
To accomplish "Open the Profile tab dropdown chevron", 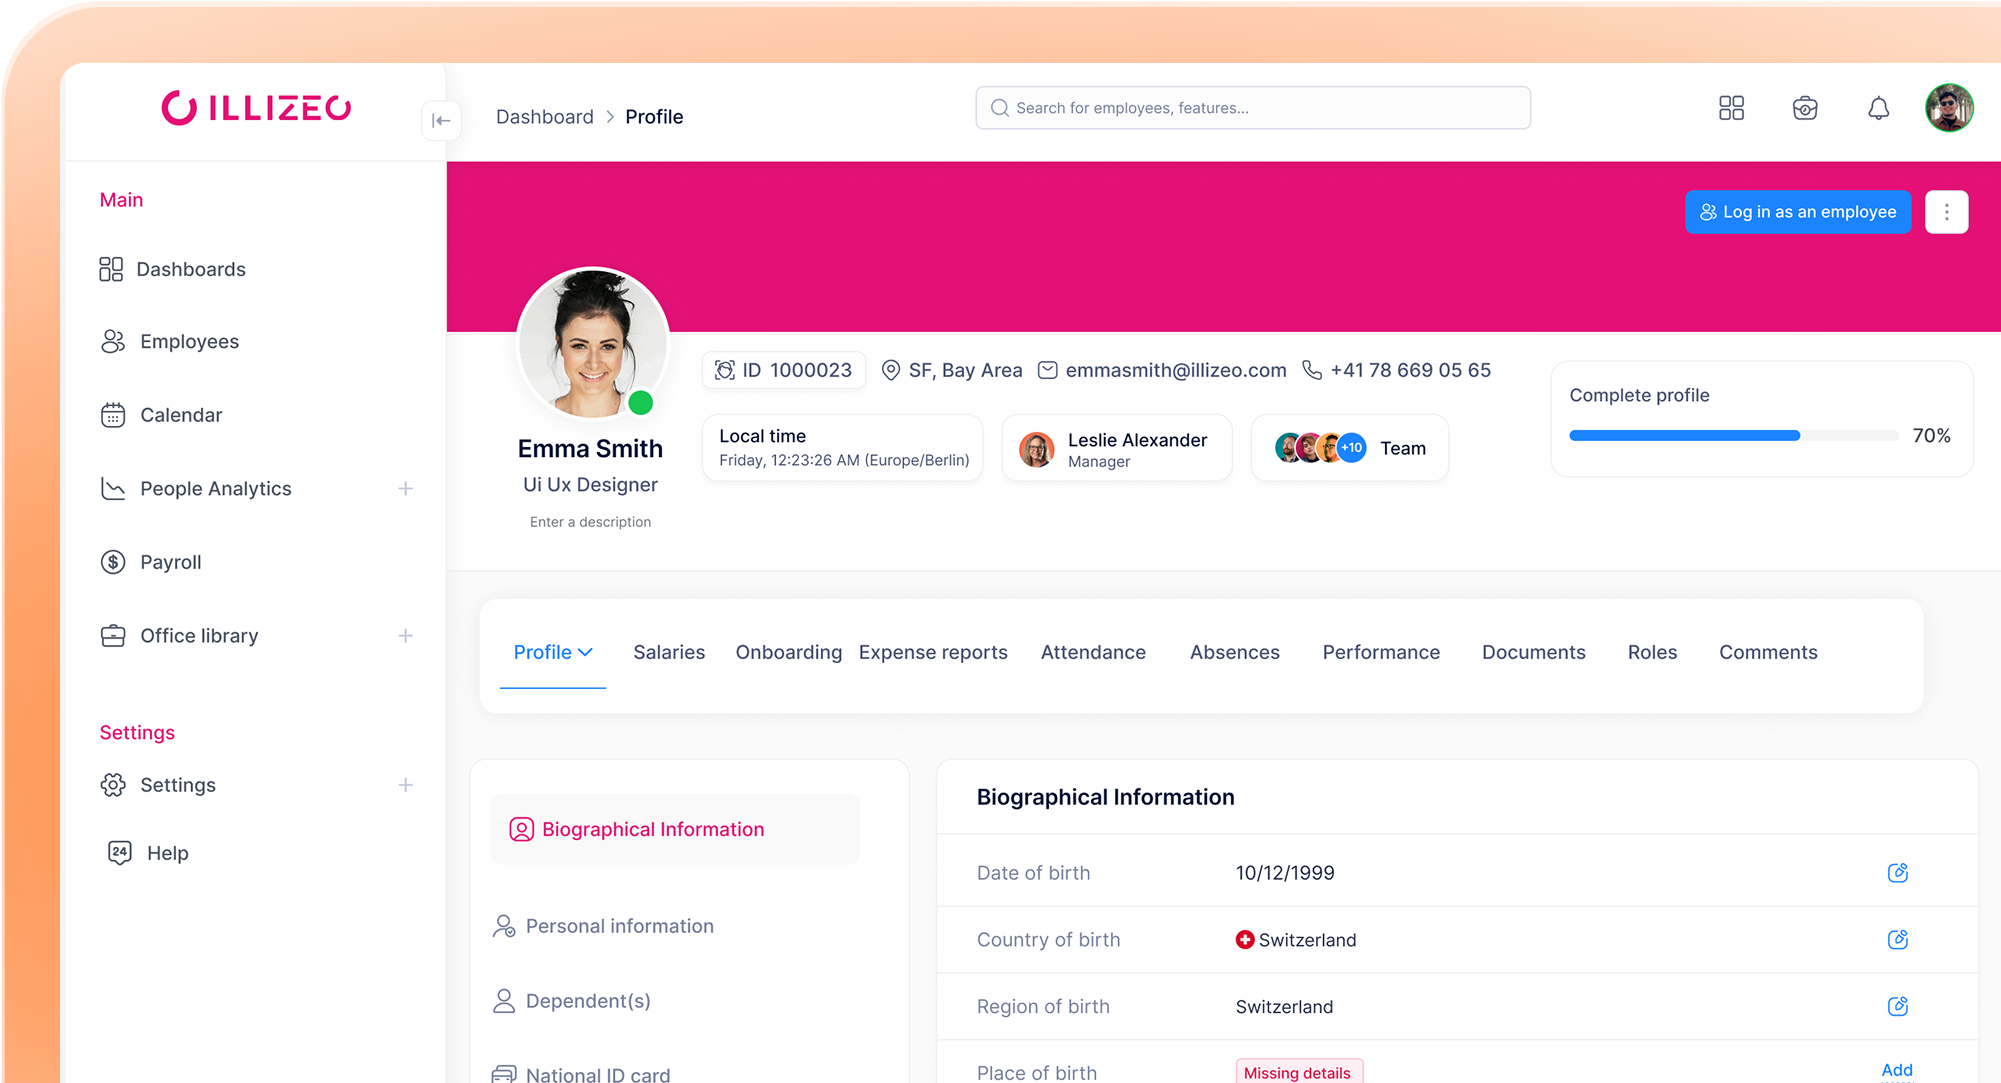I will (586, 652).
